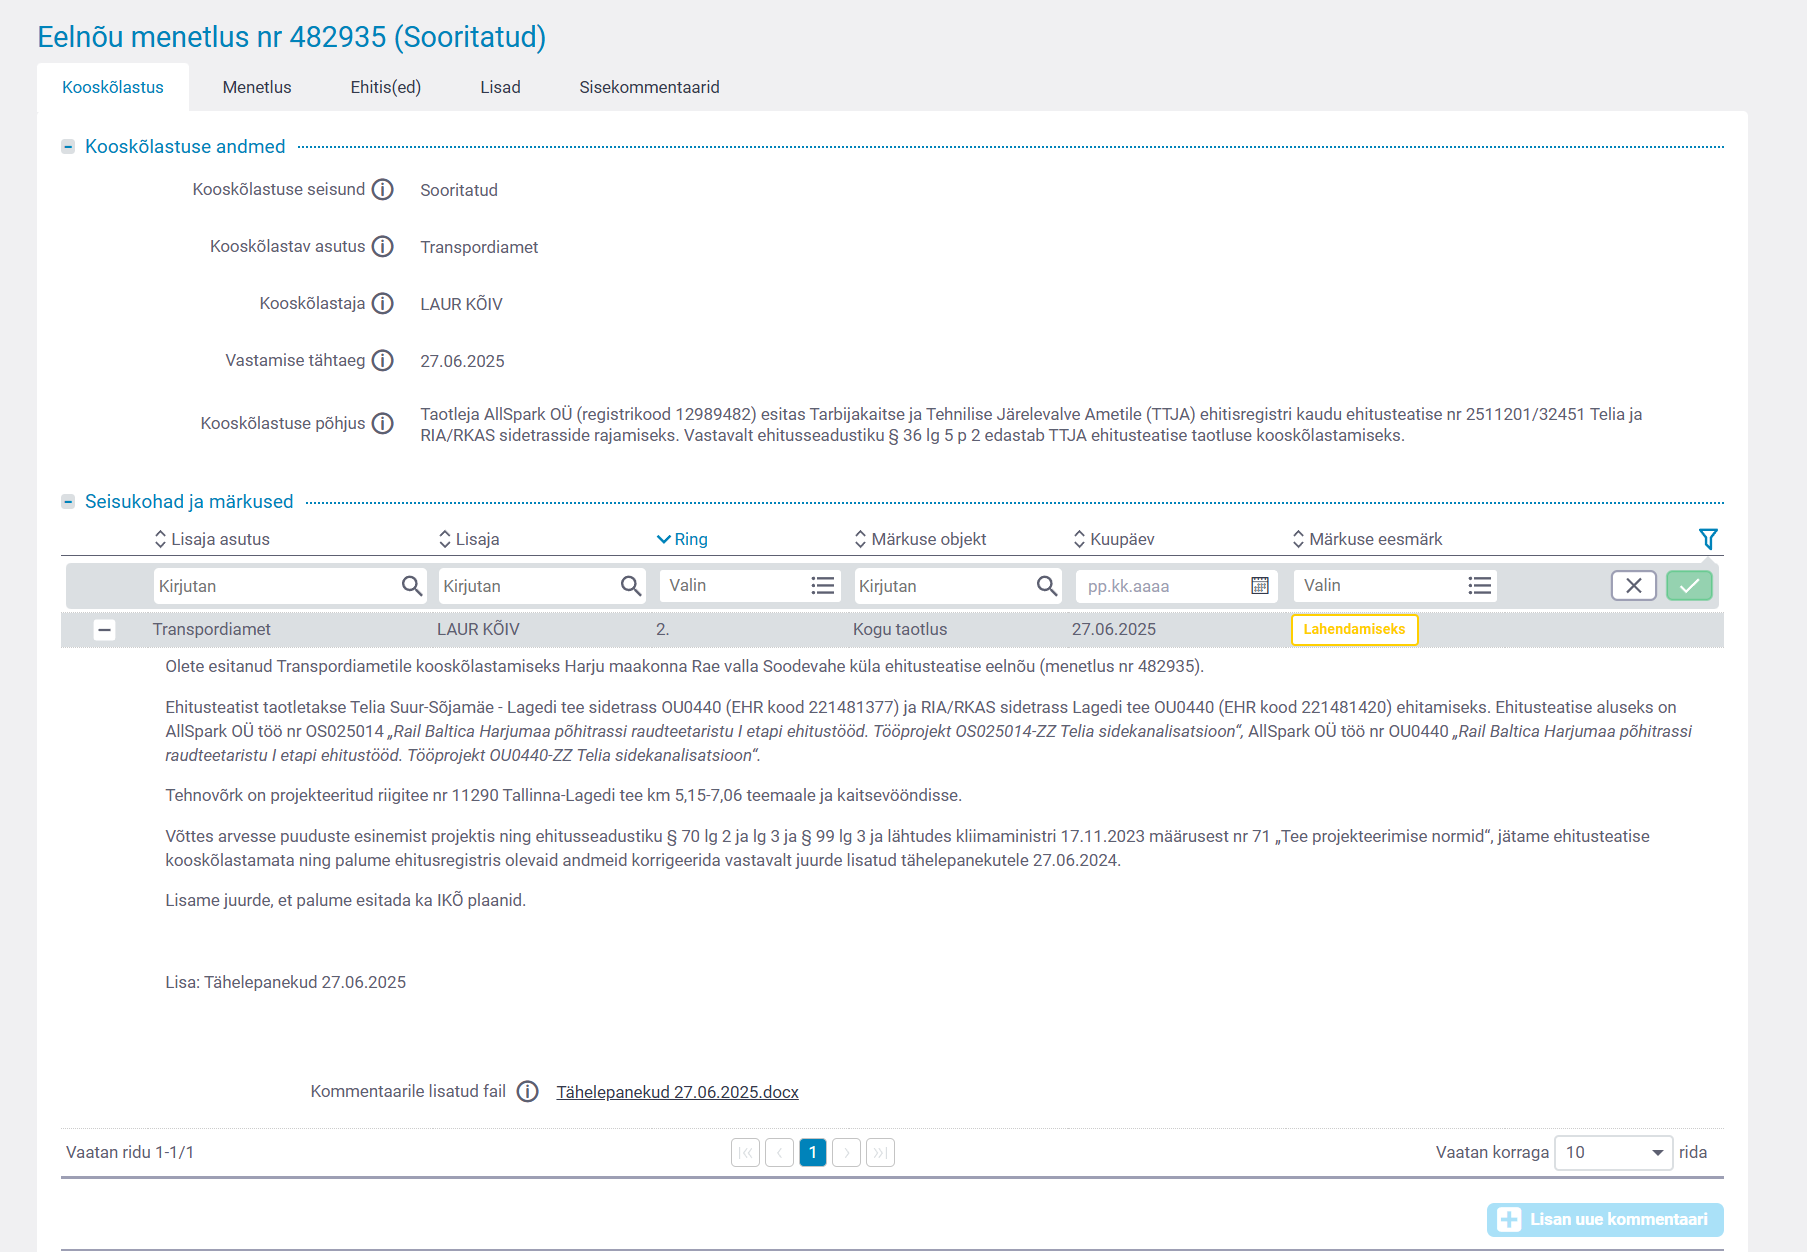The image size is (1807, 1252).
Task: Select page 1 in pagination
Action: click(x=813, y=1153)
